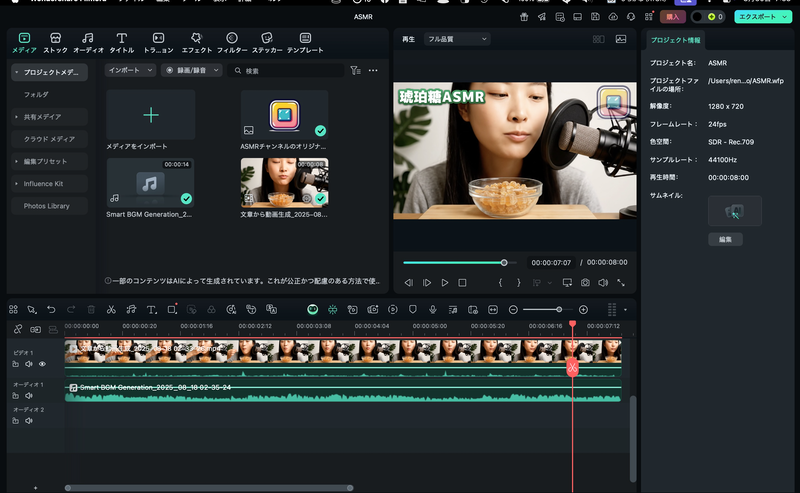Screen dimensions: 800x493
Task: Click the timeline zoom slider
Action: (548, 310)
